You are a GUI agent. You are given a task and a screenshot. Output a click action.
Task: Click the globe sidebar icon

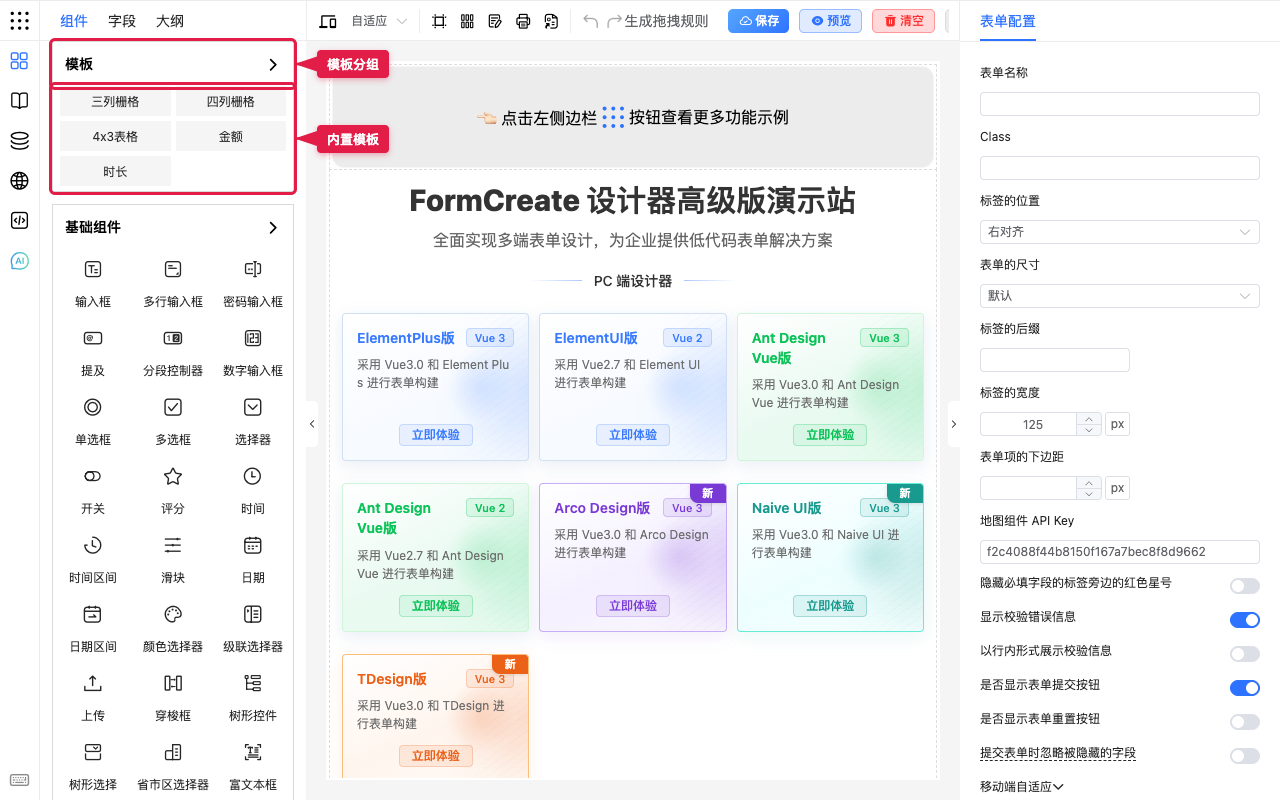pyautogui.click(x=19, y=181)
